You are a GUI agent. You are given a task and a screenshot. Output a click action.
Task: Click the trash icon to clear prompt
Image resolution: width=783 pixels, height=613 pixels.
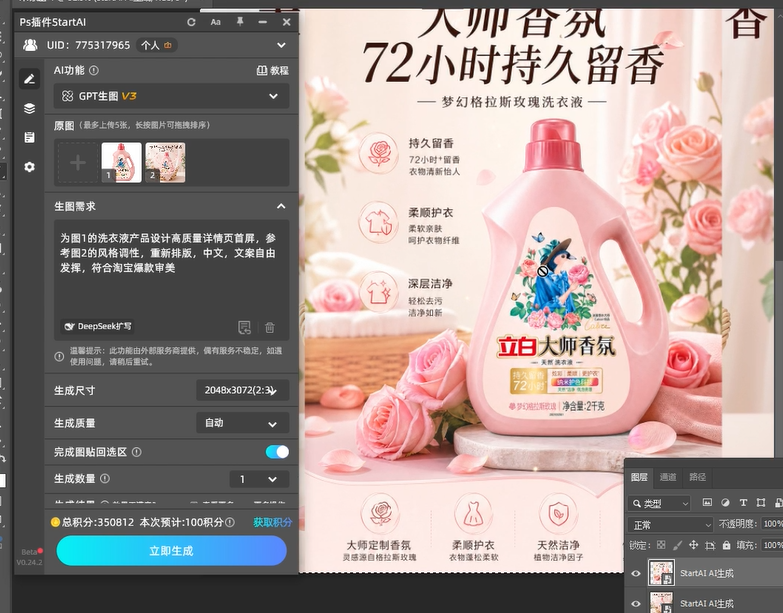click(270, 327)
